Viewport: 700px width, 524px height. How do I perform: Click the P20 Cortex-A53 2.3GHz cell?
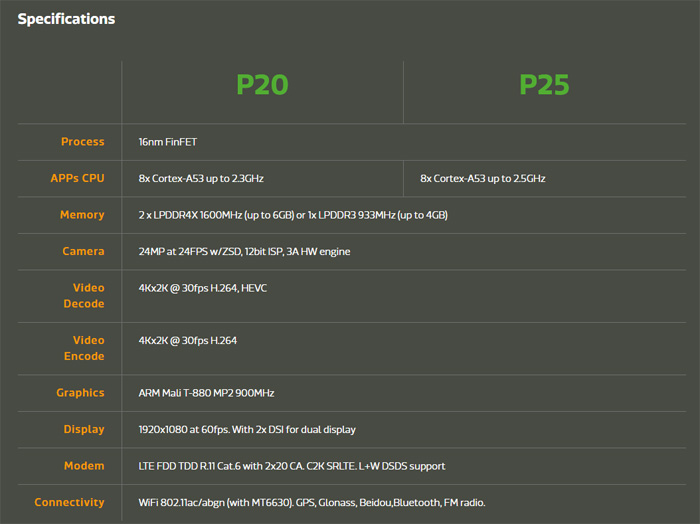click(201, 178)
